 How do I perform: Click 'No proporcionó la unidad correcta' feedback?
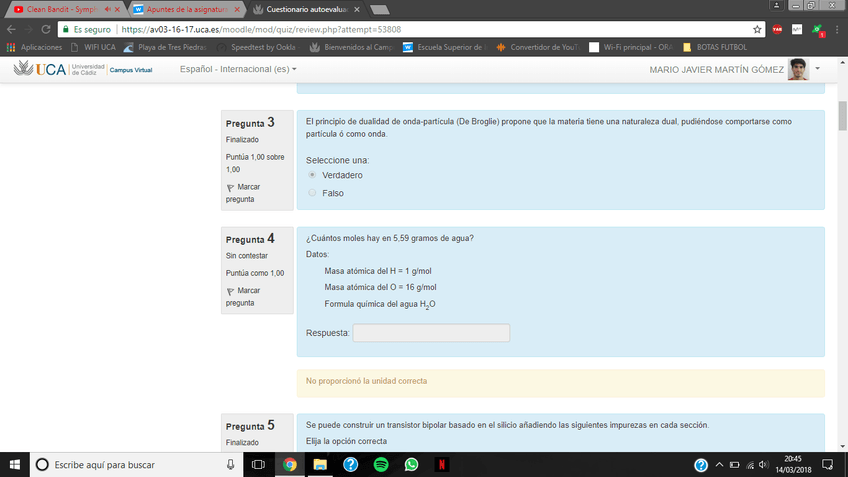pos(366,381)
